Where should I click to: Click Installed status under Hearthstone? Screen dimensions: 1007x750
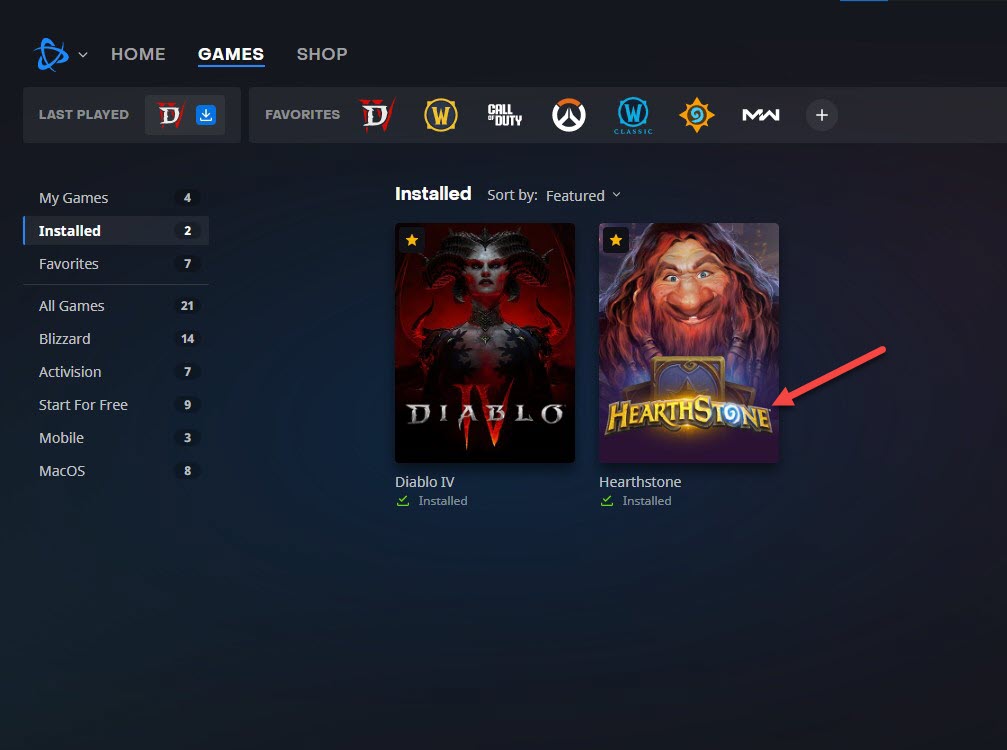[x=647, y=501]
